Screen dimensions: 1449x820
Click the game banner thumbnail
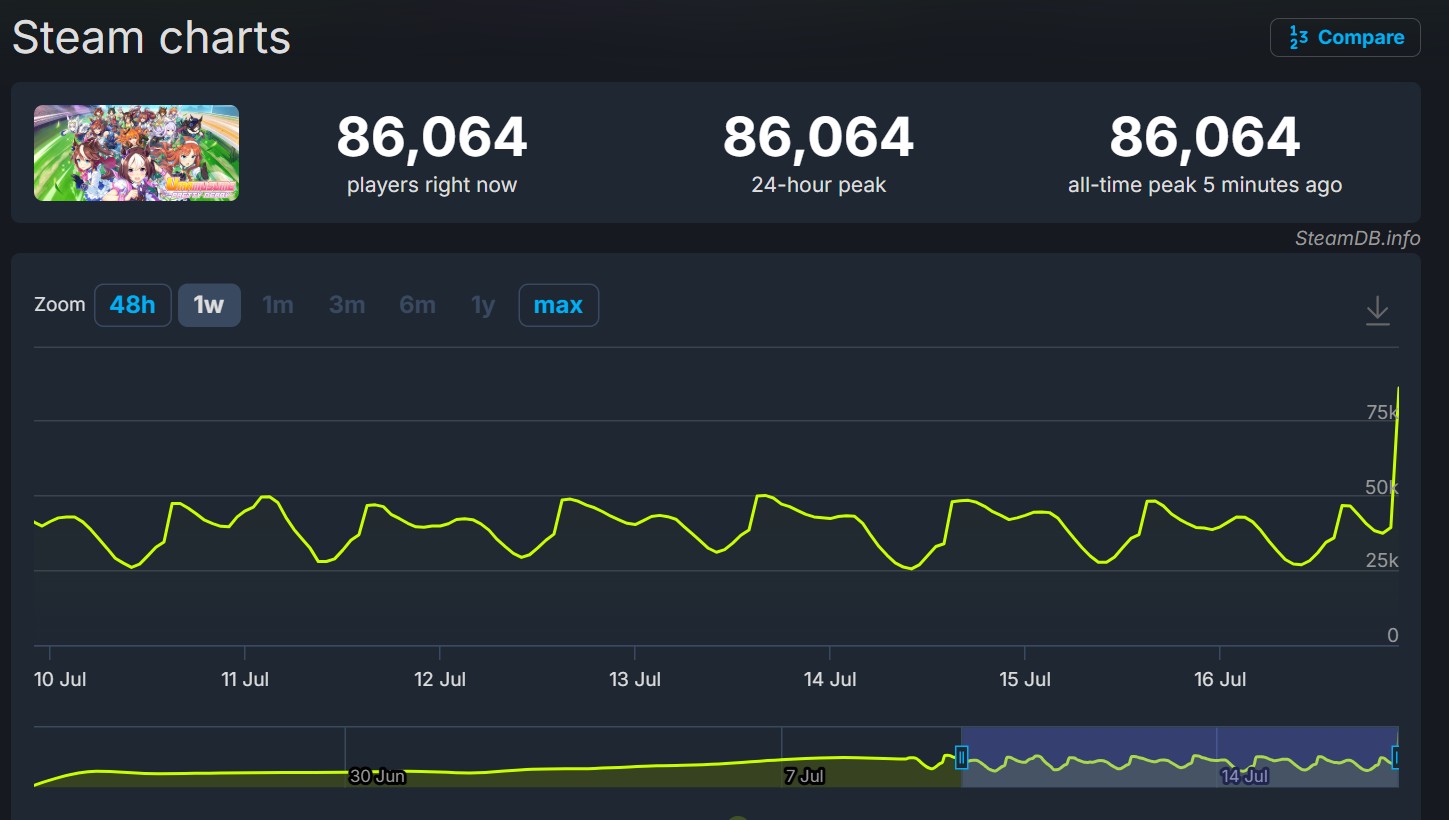136,153
